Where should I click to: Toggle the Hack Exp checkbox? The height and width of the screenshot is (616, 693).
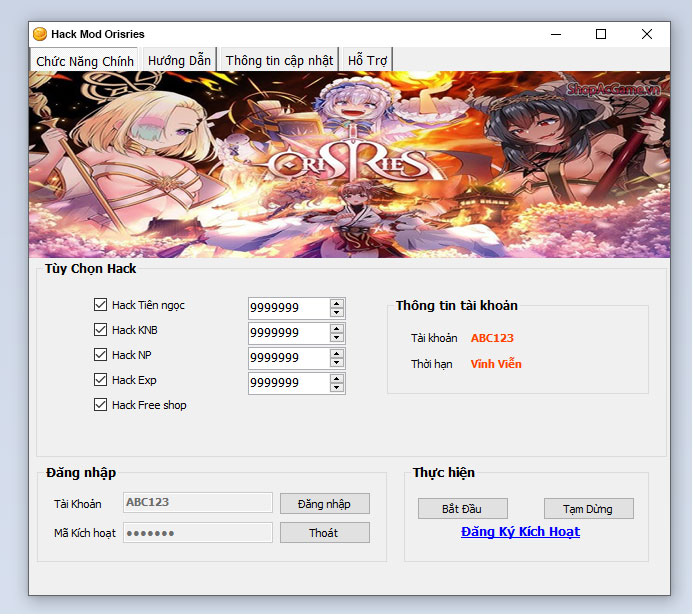[100, 380]
